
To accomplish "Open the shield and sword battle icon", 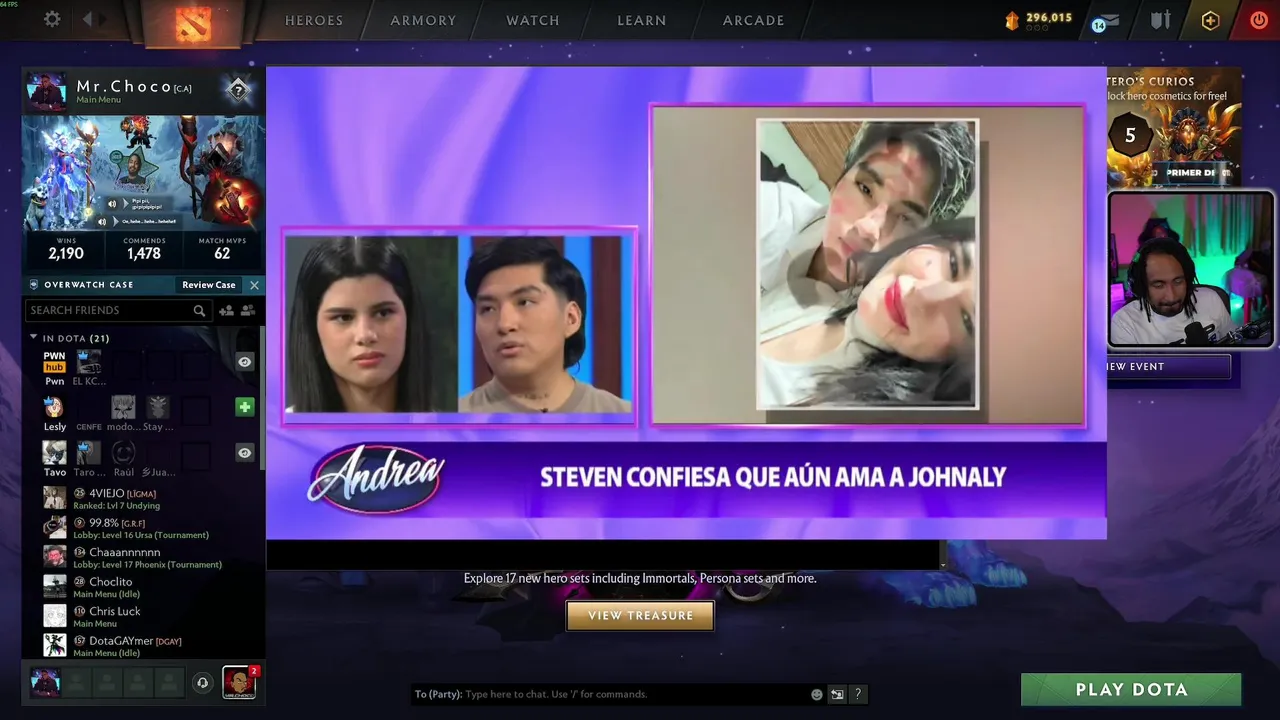I will pyautogui.click(x=1160, y=20).
